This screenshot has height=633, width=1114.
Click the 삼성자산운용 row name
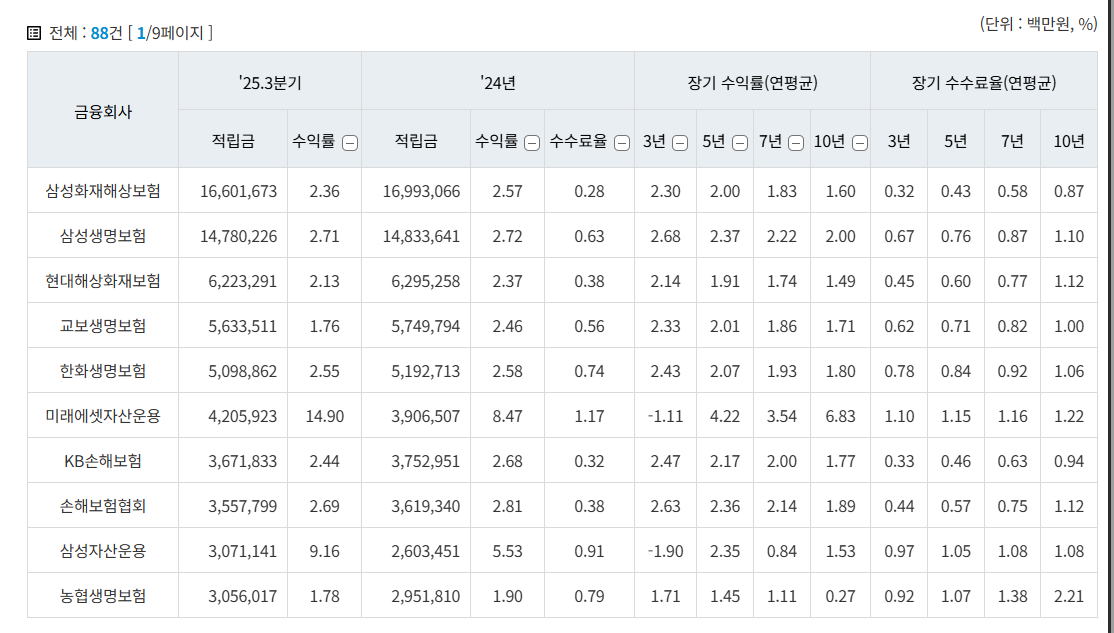pyautogui.click(x=103, y=551)
